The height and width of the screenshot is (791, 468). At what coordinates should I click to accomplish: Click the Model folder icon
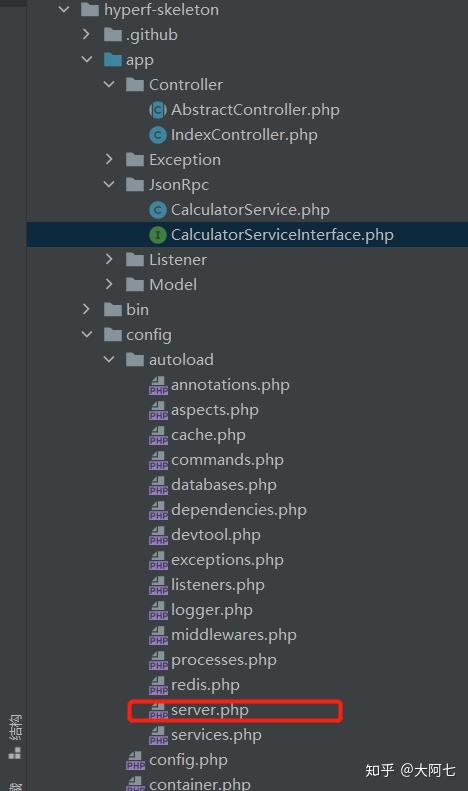pos(135,285)
